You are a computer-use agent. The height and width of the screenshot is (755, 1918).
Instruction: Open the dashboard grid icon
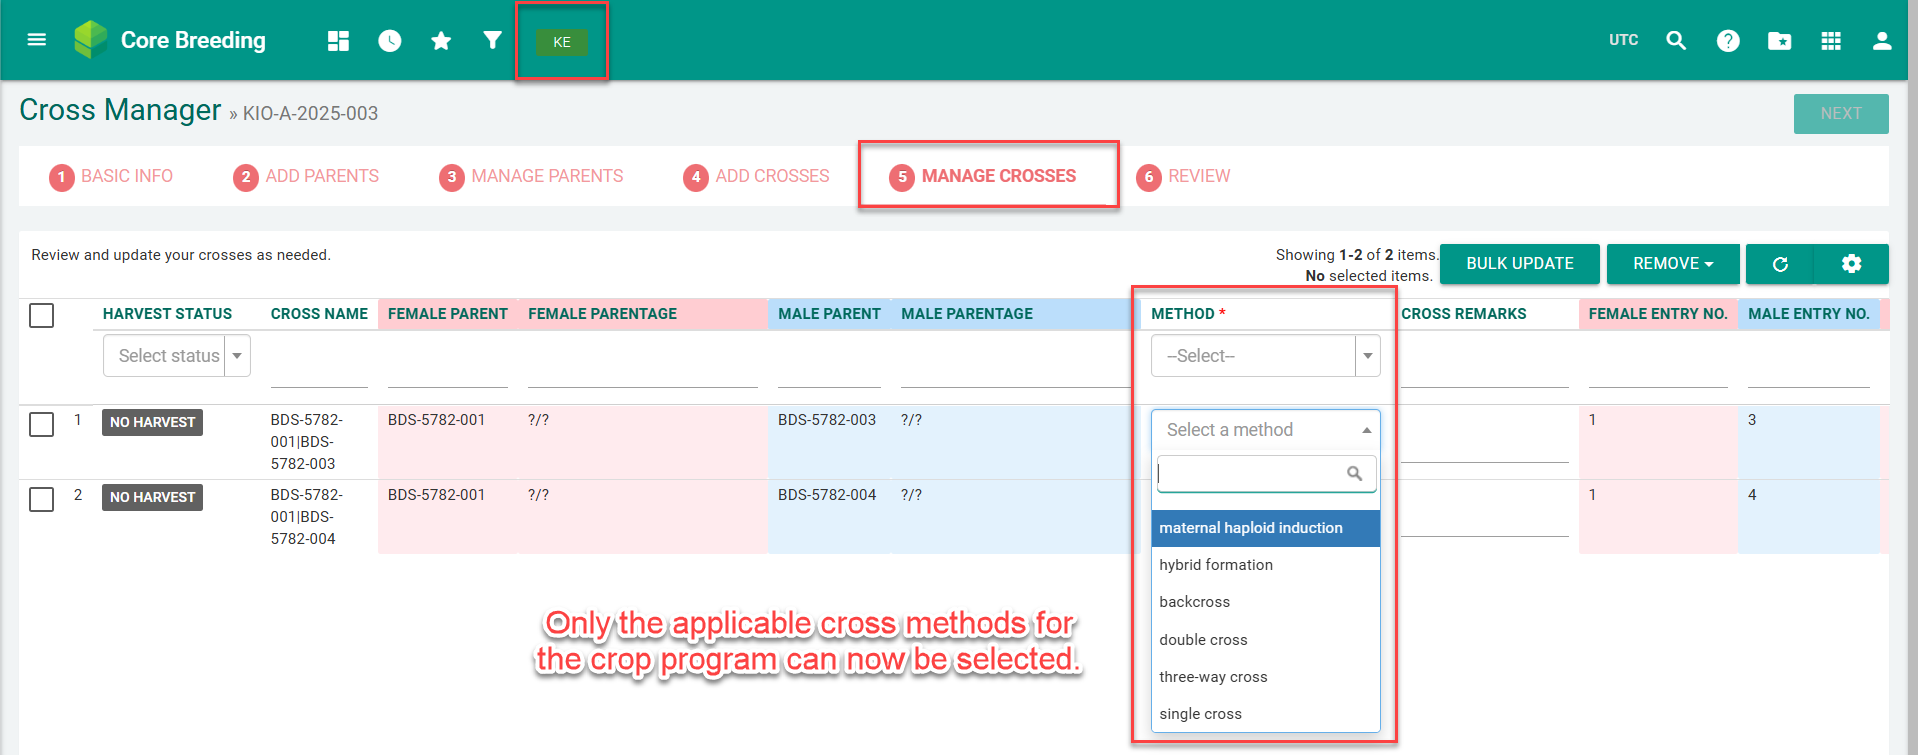pyautogui.click(x=338, y=41)
